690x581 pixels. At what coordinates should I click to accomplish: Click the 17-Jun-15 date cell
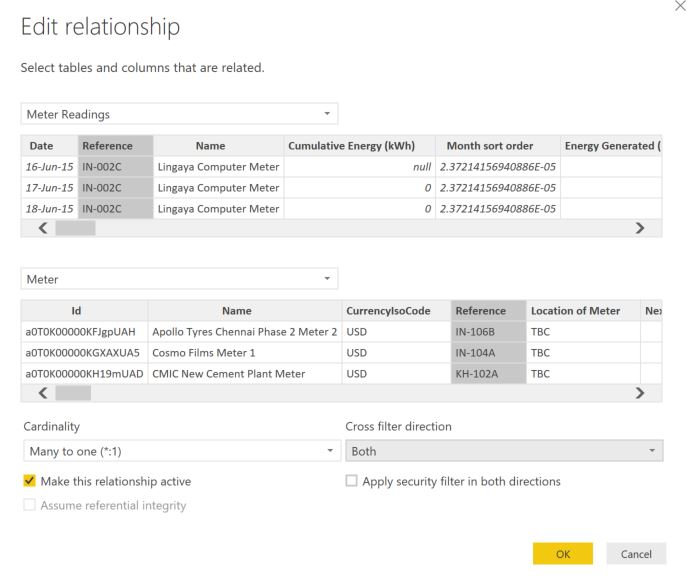(49, 188)
